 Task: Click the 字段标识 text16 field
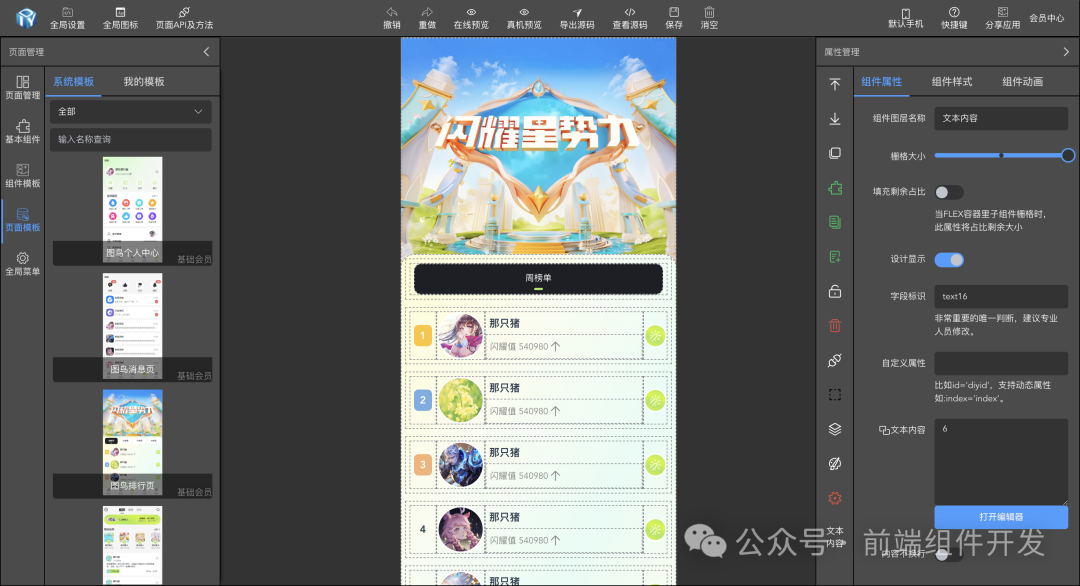coord(1001,296)
